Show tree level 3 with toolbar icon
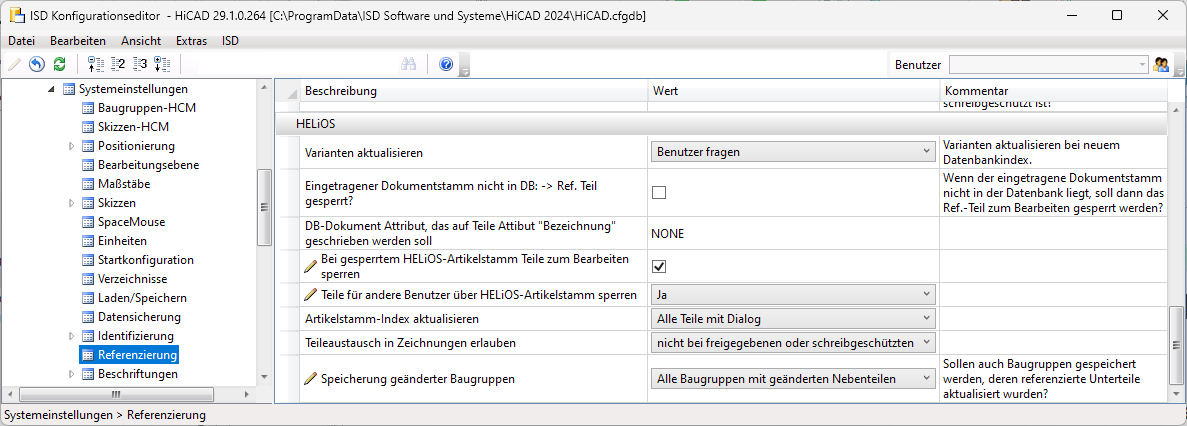The height and width of the screenshot is (426, 1187). pyautogui.click(x=140, y=64)
